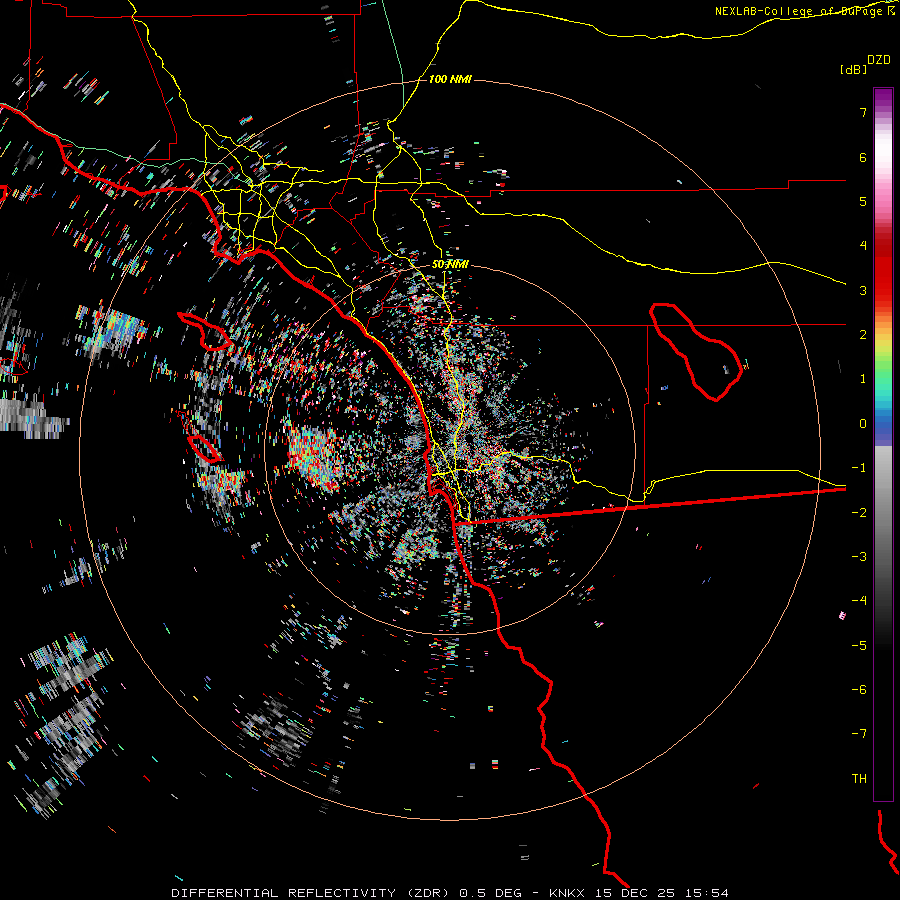Click the TH label on the legend
This screenshot has width=900, height=900.
[x=859, y=779]
